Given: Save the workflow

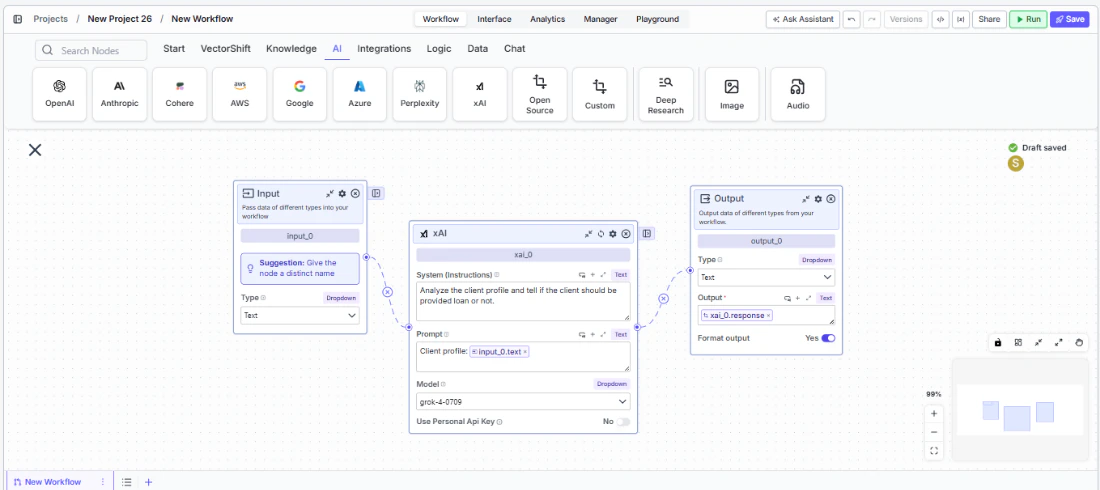Looking at the screenshot, I should point(1070,19).
